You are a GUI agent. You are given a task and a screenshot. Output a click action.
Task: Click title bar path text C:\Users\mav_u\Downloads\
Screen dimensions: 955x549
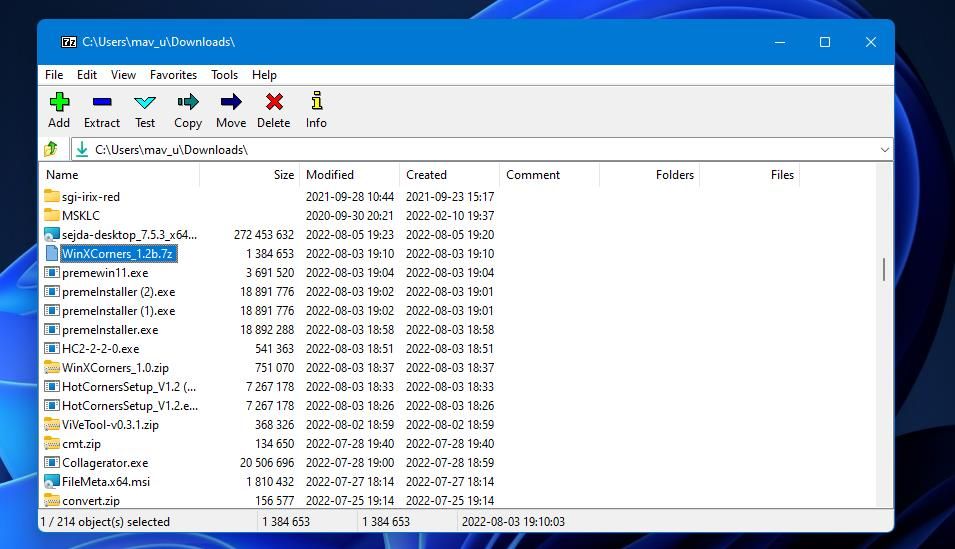click(x=158, y=42)
